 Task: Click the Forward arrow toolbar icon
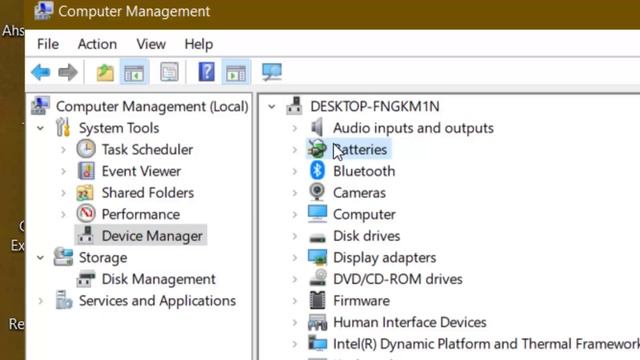coord(68,72)
